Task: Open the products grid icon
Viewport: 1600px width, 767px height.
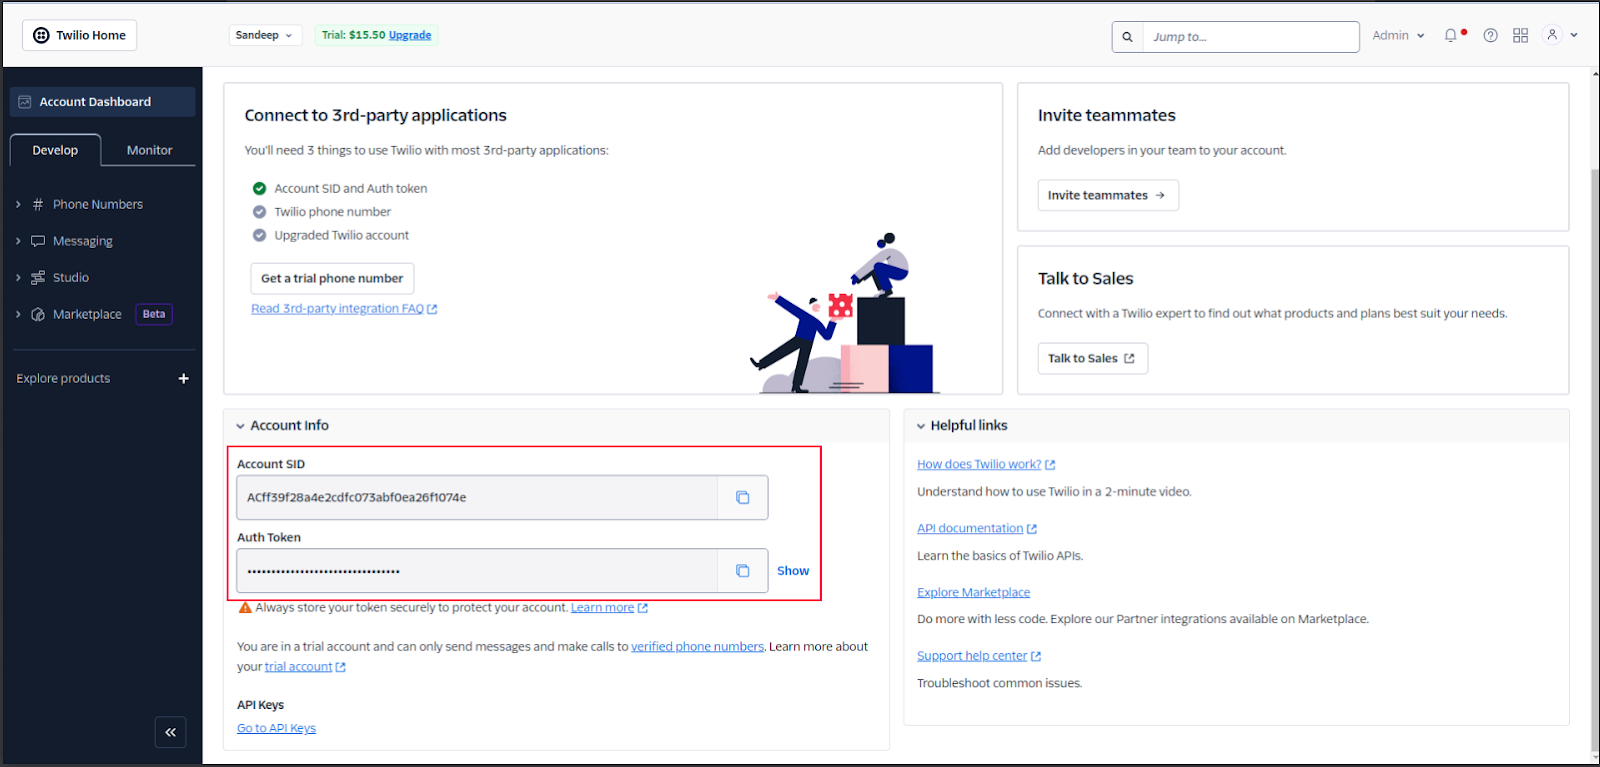Action: tap(1520, 35)
